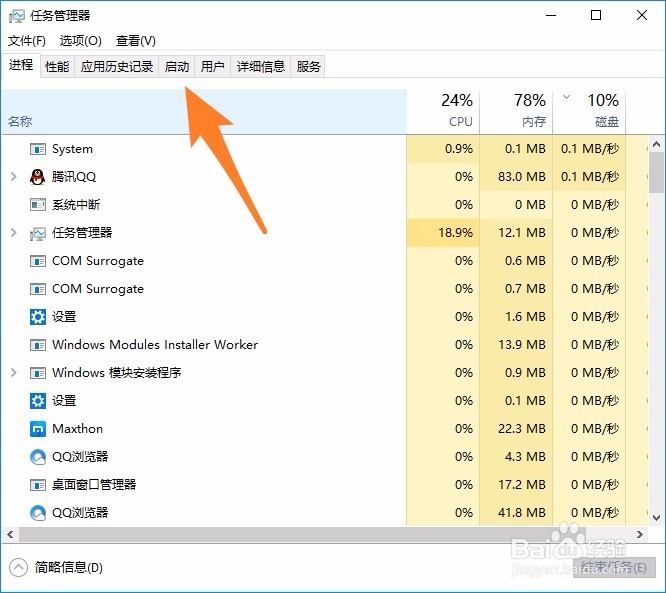Click the horizontal scrollbar thumb

click(302, 534)
